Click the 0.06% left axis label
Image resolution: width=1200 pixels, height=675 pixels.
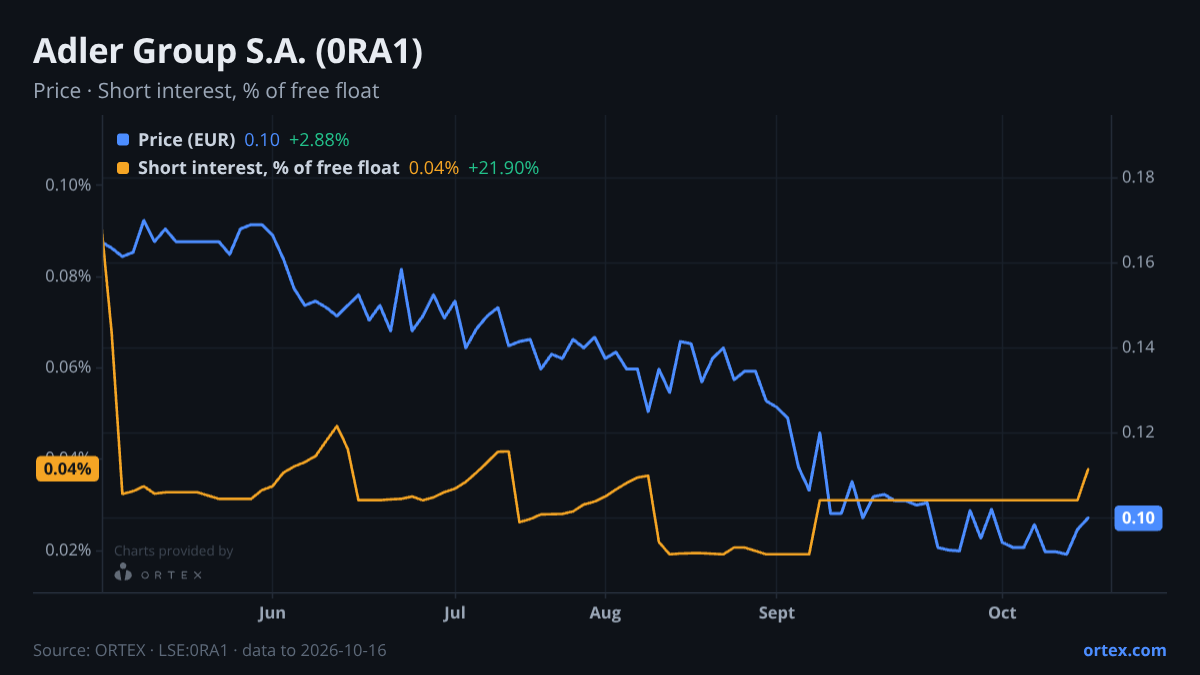[x=68, y=367]
